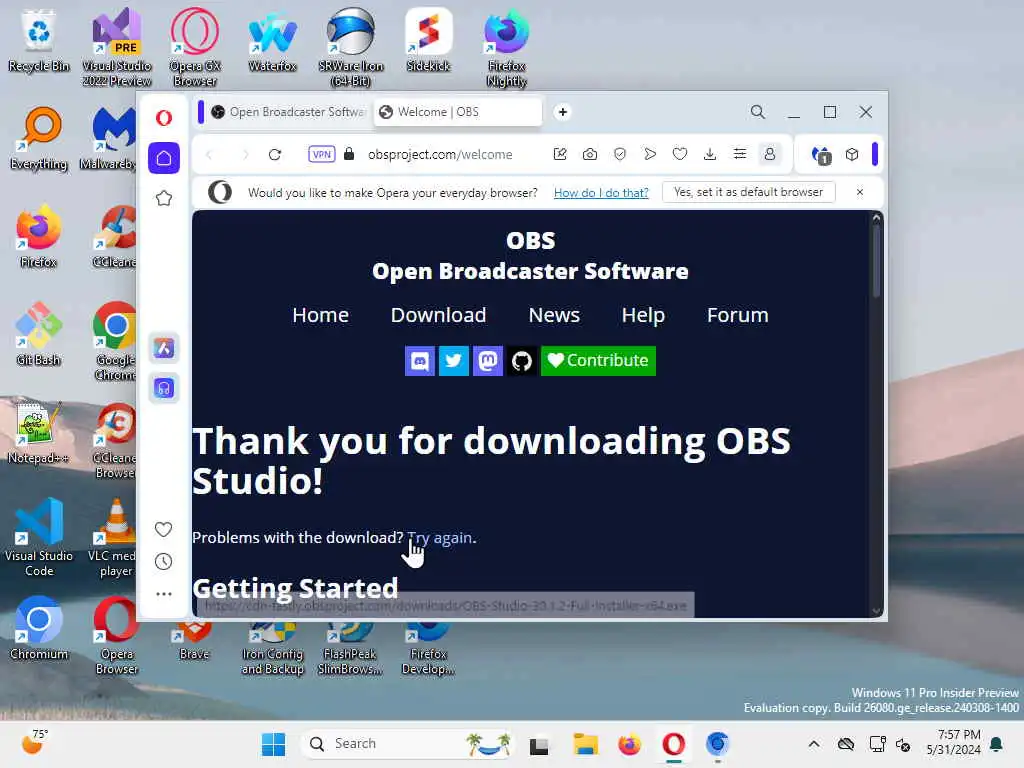Open the profile account icon
This screenshot has width=1024, height=768.
tap(770, 155)
